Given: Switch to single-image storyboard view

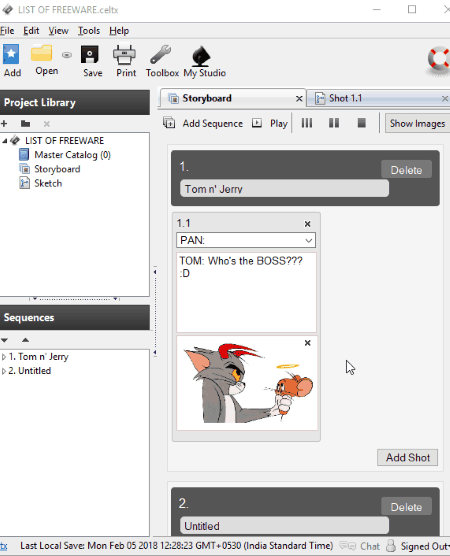Looking at the screenshot, I should (x=361, y=123).
